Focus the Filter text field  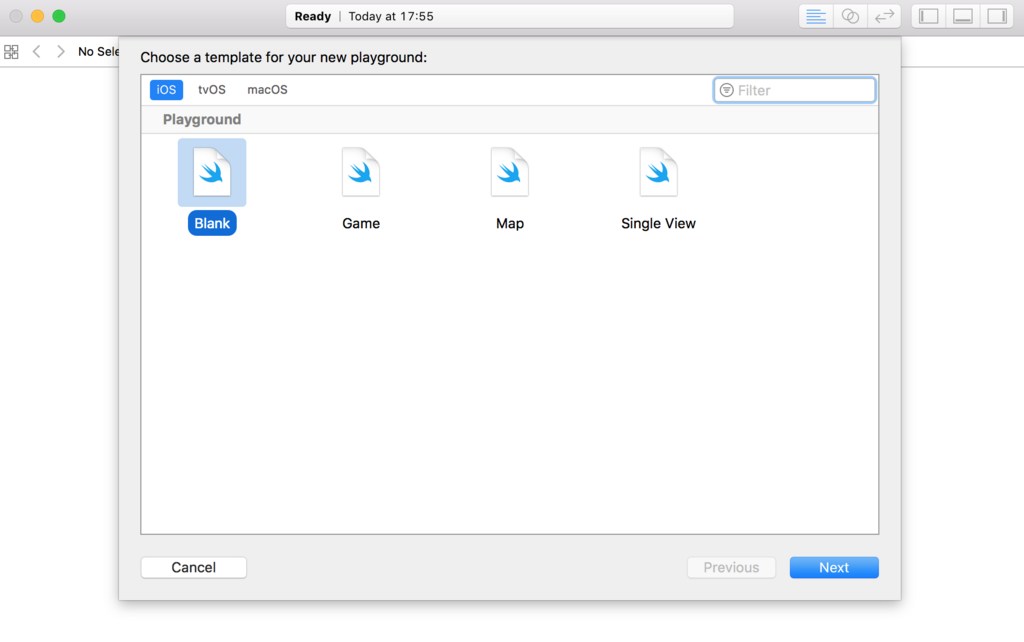point(794,90)
